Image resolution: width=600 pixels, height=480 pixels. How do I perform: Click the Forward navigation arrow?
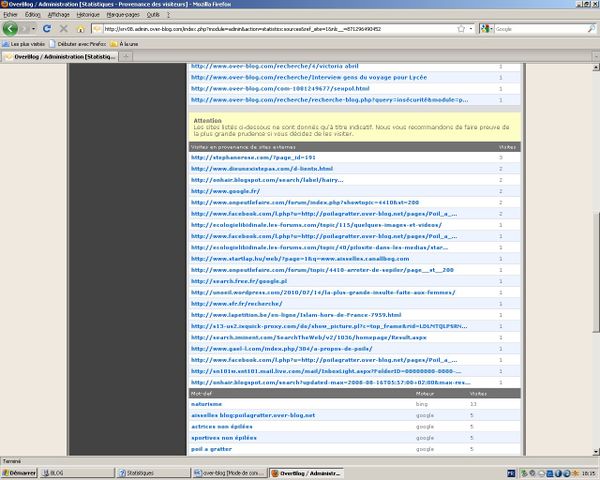tap(24, 29)
